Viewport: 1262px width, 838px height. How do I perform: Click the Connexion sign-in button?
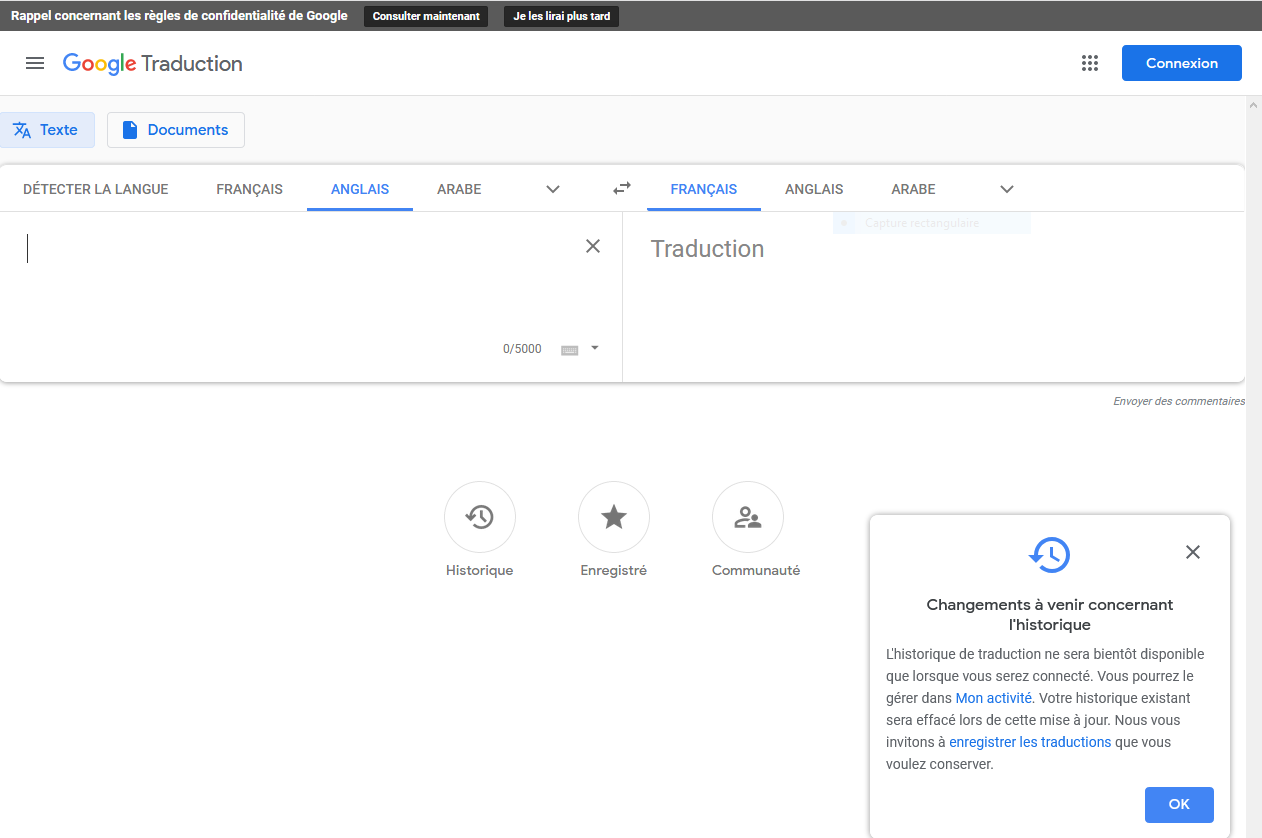pyautogui.click(x=1182, y=63)
